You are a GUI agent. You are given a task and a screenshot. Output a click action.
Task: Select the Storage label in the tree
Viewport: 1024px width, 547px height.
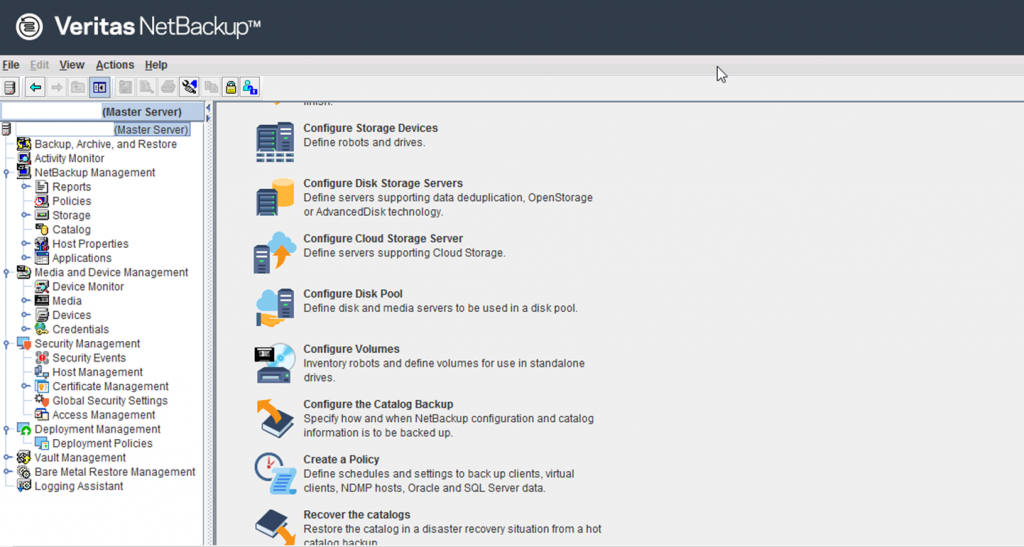point(71,215)
